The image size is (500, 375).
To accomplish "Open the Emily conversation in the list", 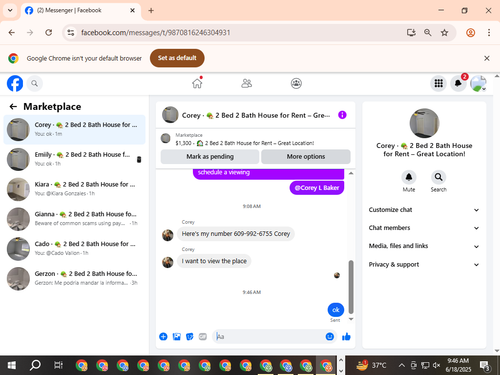I will click(74, 159).
